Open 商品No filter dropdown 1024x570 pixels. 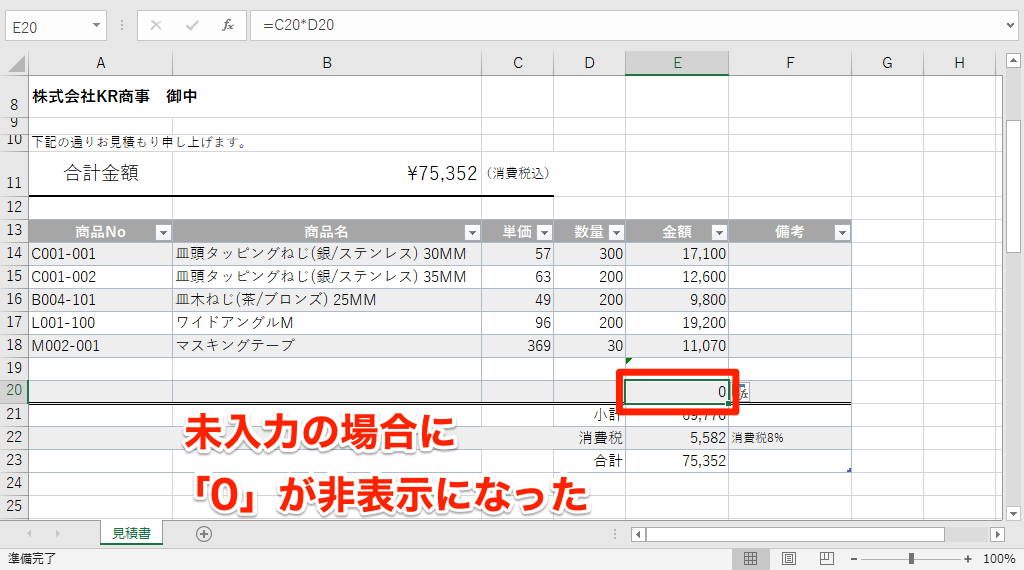point(163,232)
